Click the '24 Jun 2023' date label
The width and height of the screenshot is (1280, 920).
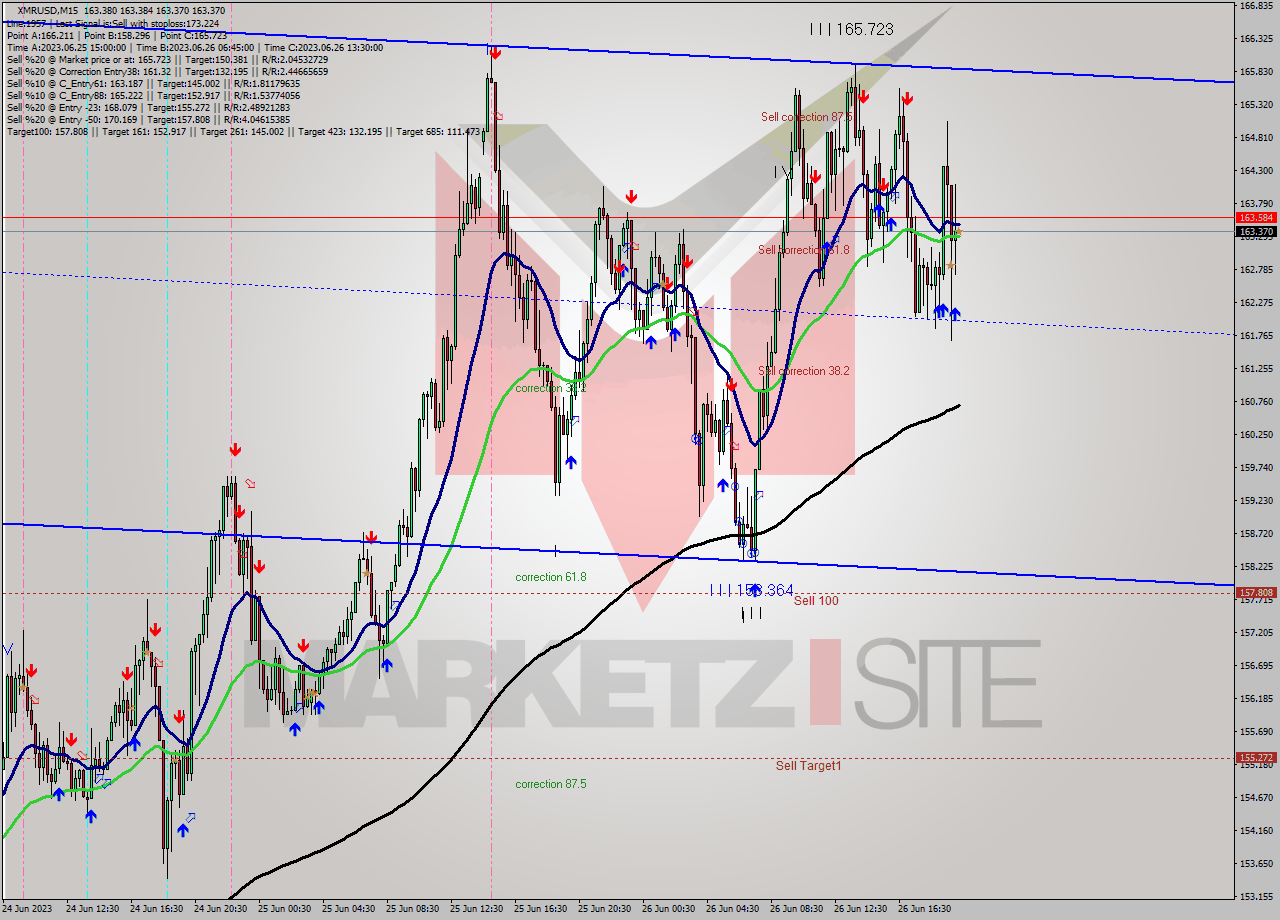pos(28,909)
